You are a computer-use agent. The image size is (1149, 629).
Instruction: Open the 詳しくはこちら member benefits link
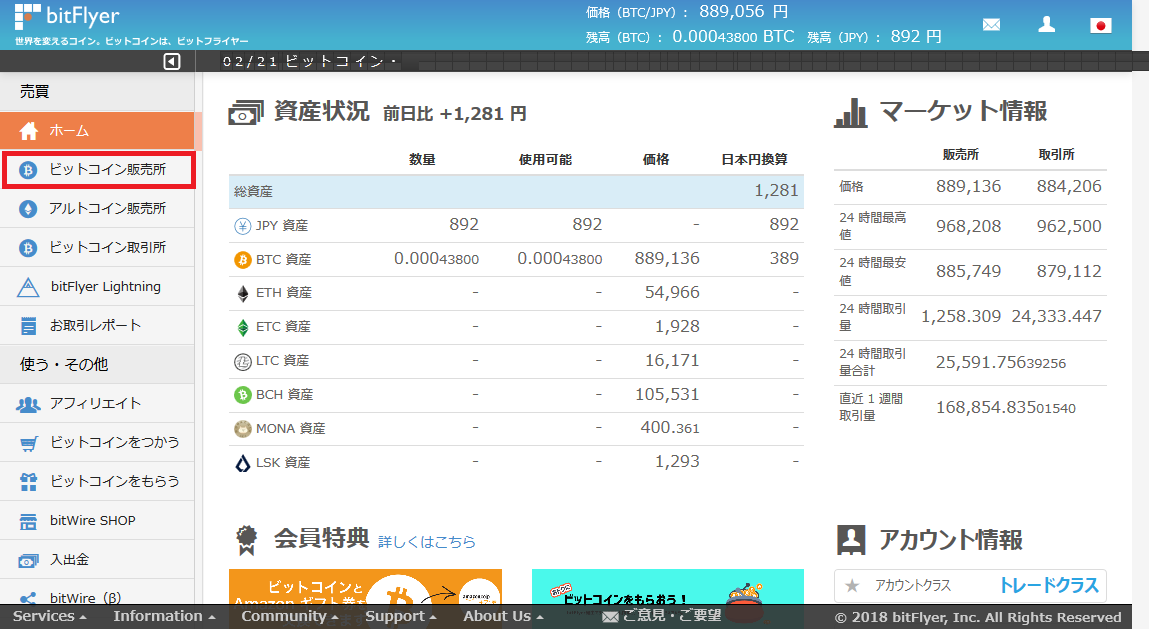426,542
